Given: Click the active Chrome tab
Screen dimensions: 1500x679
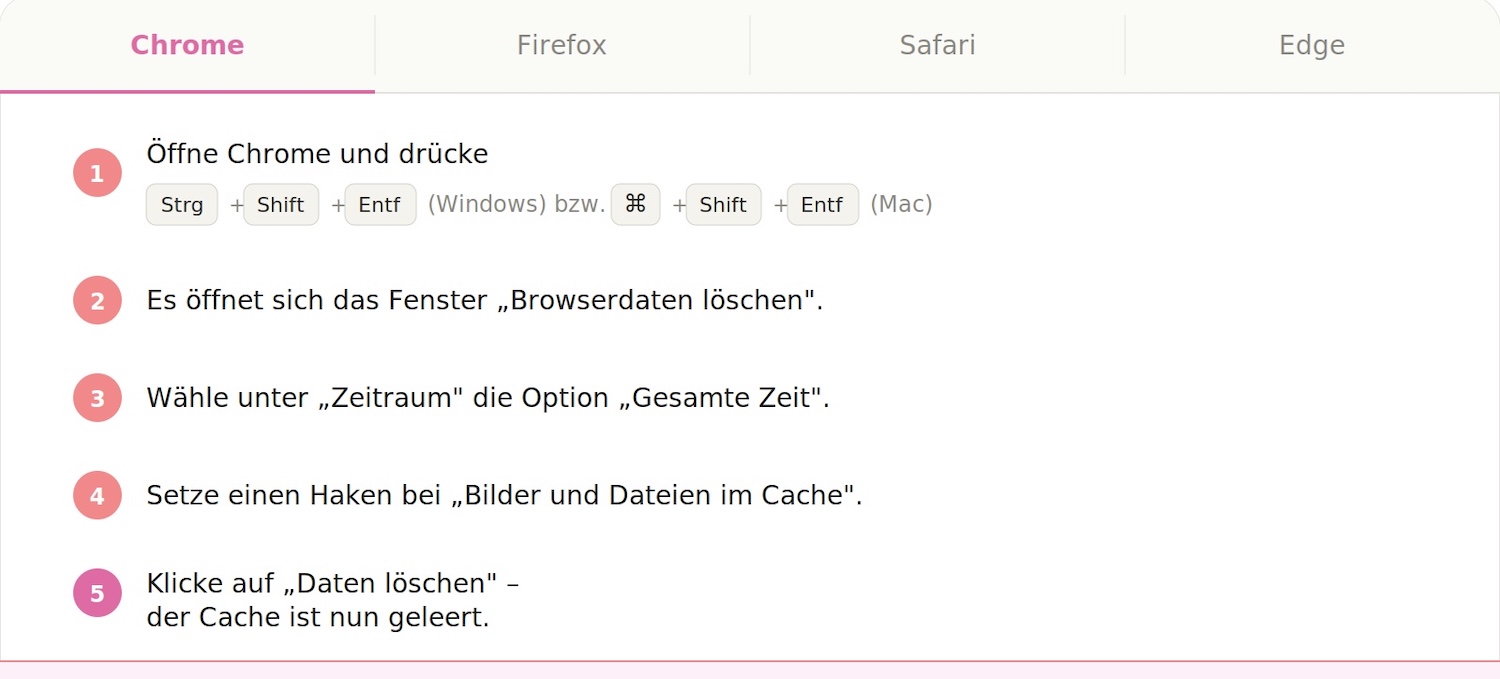Looking at the screenshot, I should click(x=187, y=45).
